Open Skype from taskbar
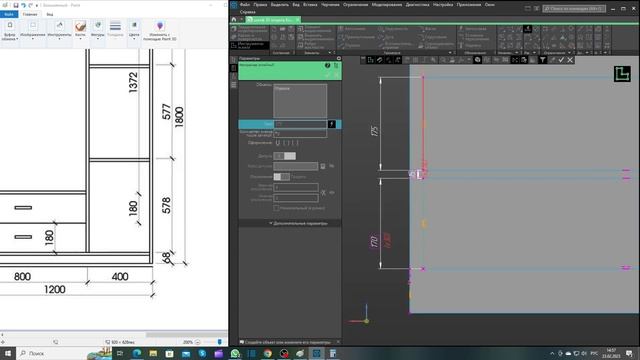 pos(202,353)
